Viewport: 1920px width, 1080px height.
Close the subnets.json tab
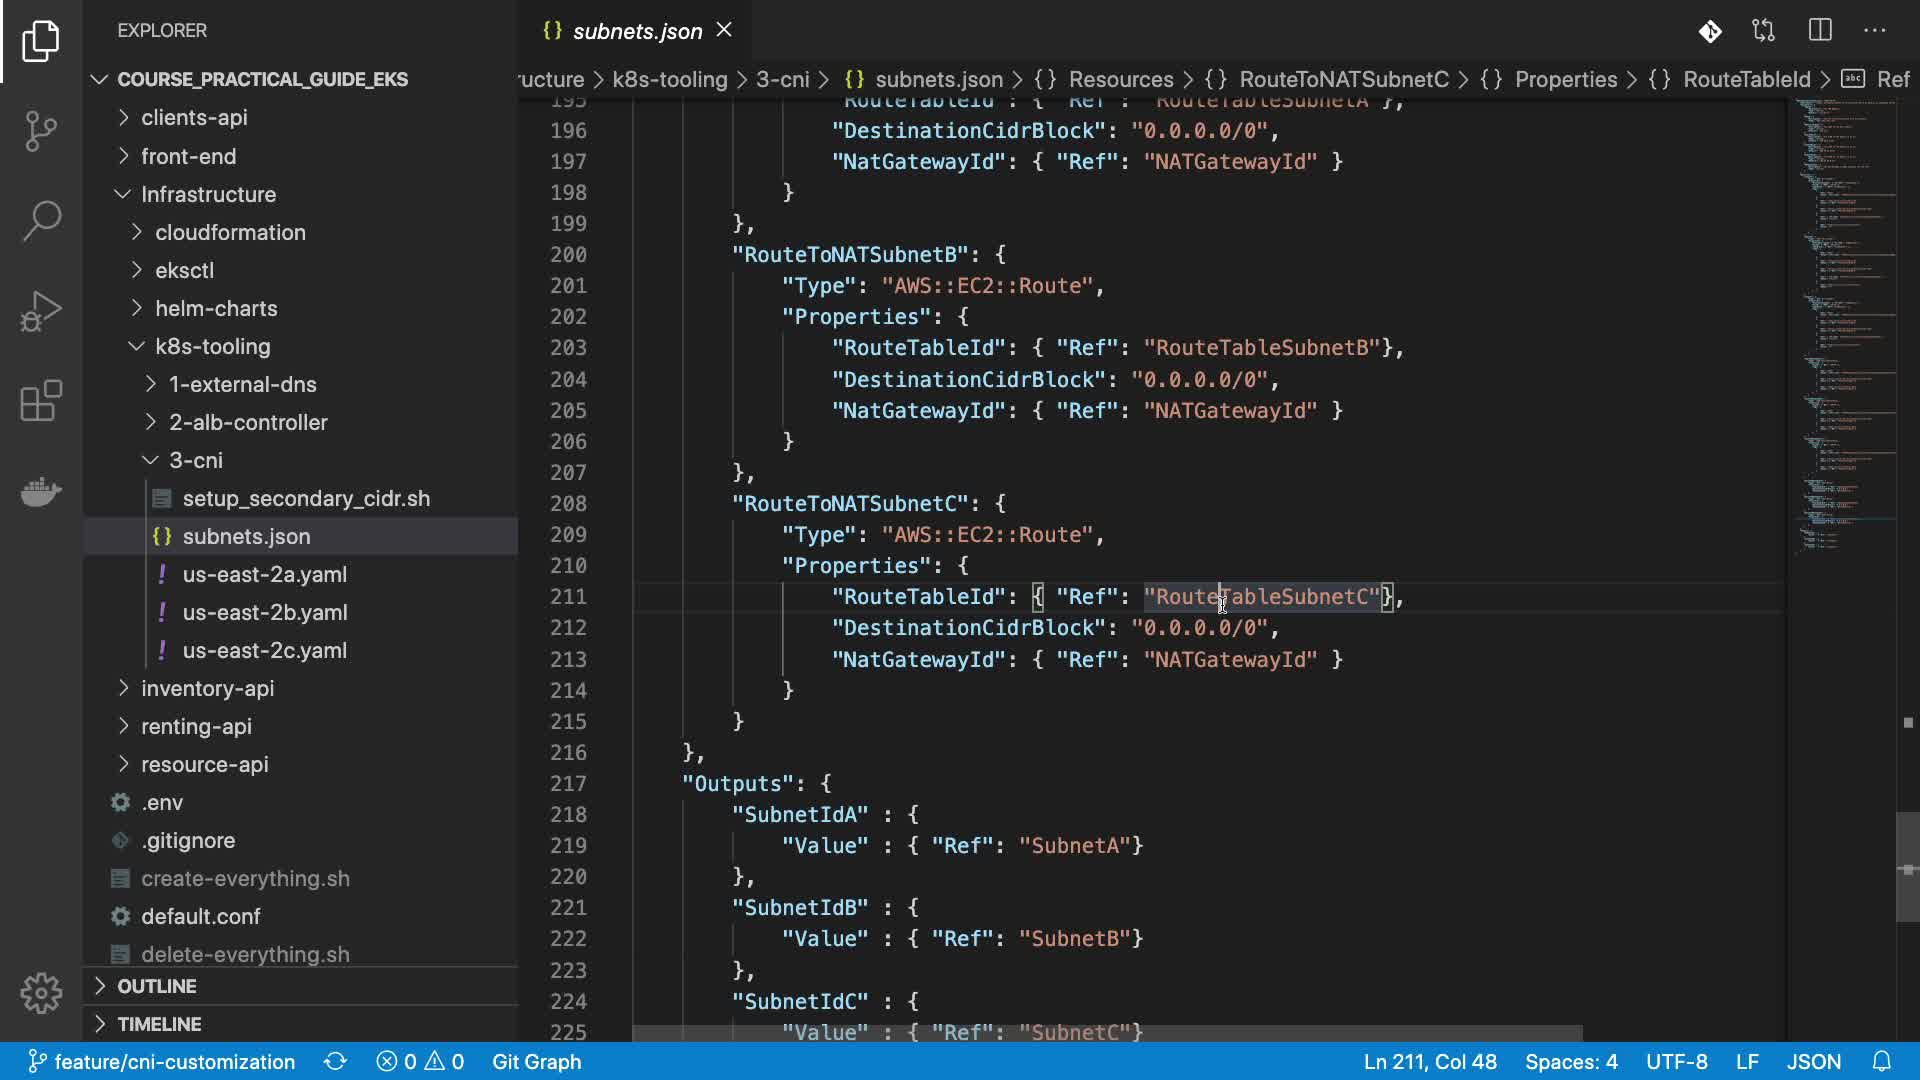[x=725, y=31]
